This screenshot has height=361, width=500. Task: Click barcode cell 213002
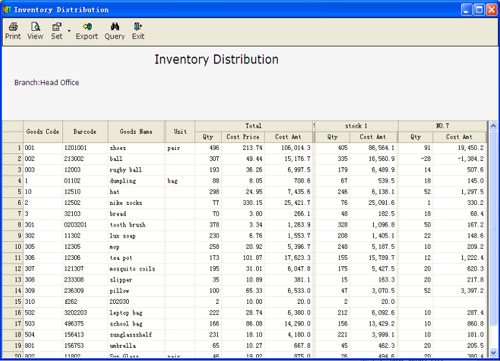[x=85, y=159]
